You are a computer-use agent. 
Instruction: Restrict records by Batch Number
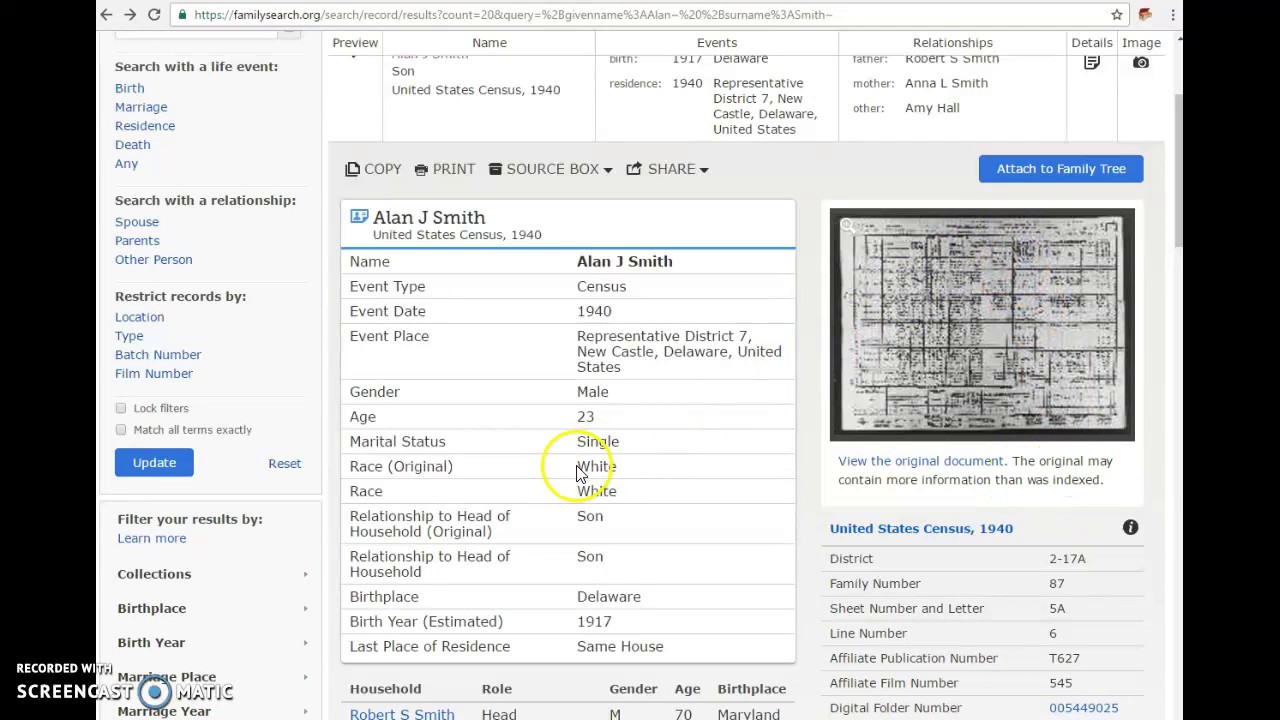[x=158, y=355]
